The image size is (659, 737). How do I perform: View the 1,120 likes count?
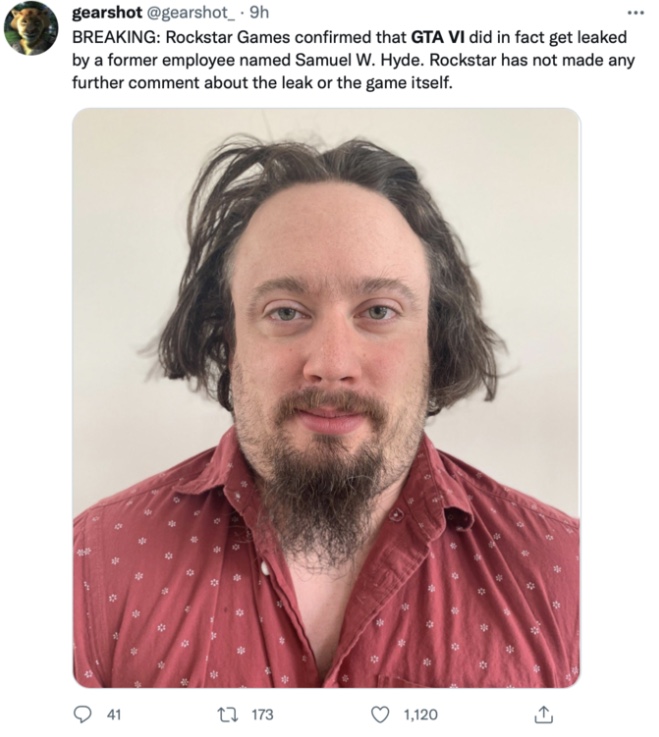point(421,715)
